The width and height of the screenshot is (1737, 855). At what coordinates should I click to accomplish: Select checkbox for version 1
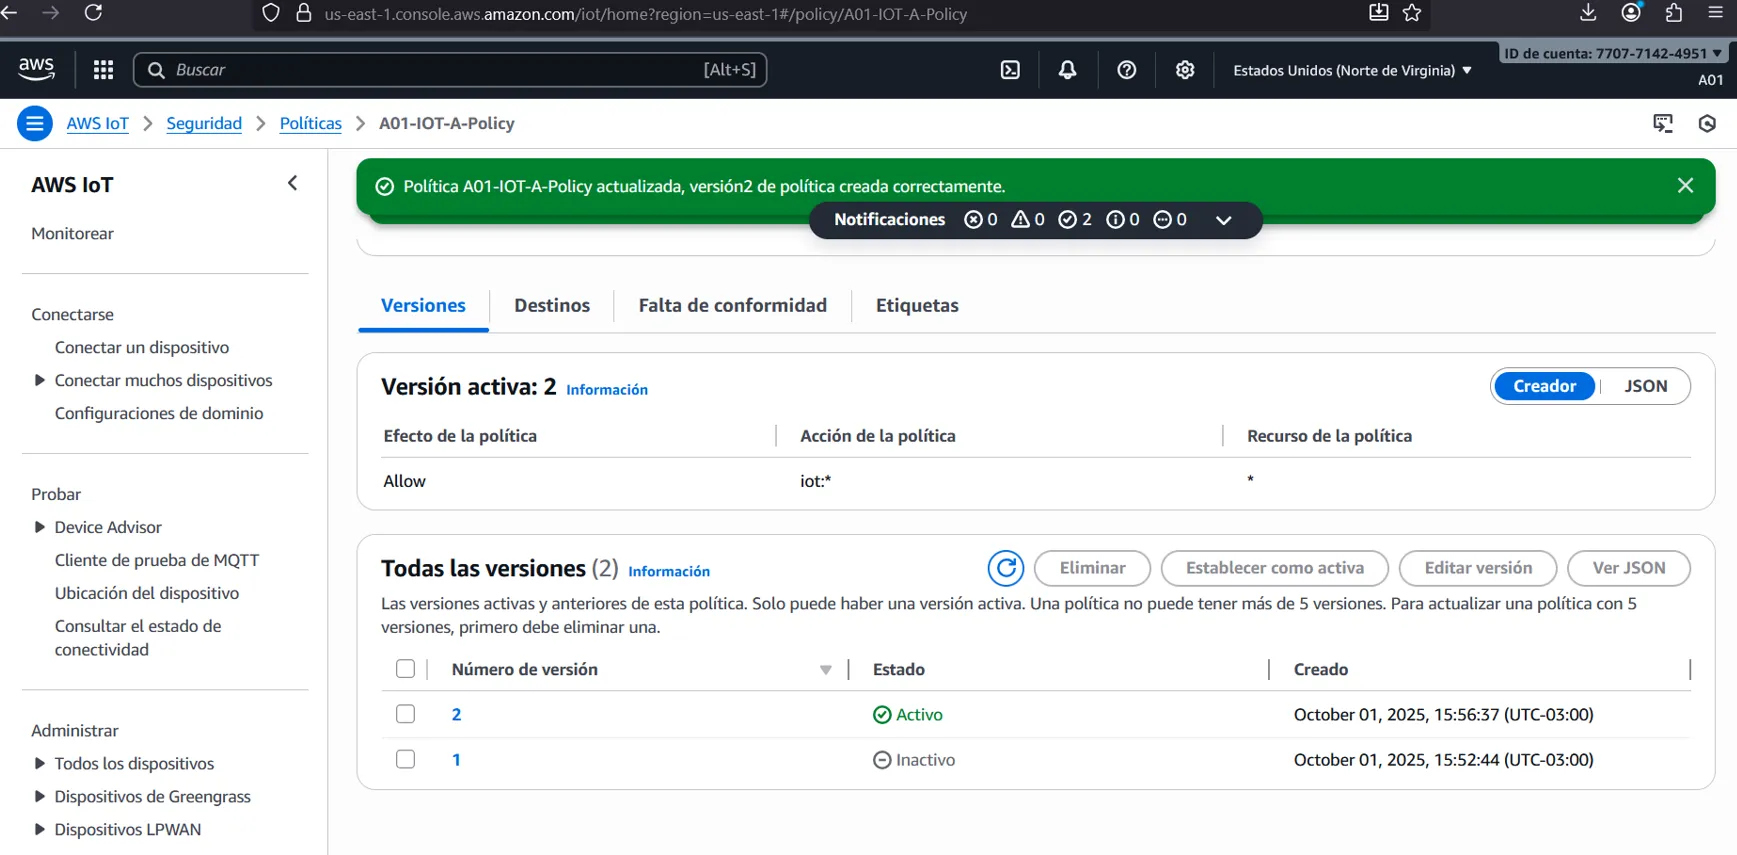pyautogui.click(x=405, y=759)
